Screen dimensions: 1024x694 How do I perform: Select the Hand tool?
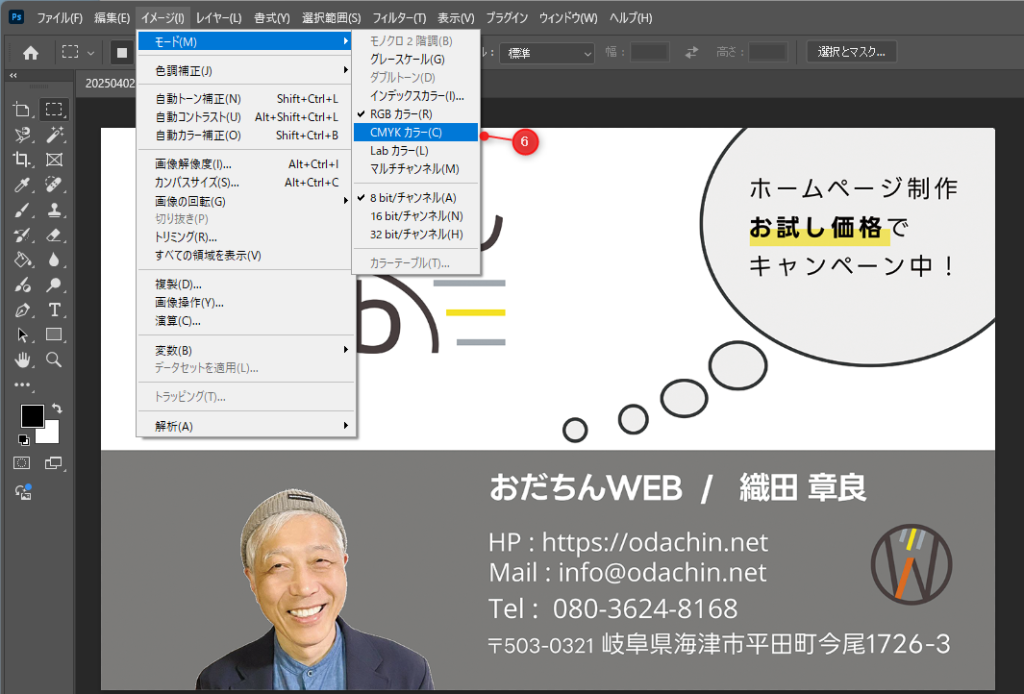21,360
